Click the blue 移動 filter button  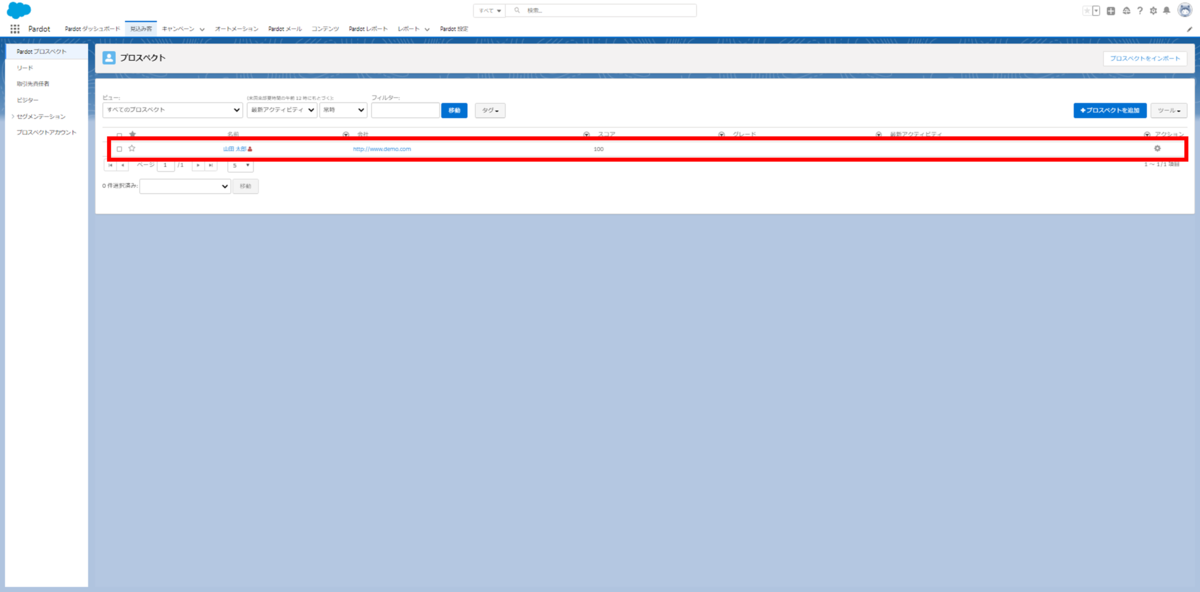[x=454, y=110]
